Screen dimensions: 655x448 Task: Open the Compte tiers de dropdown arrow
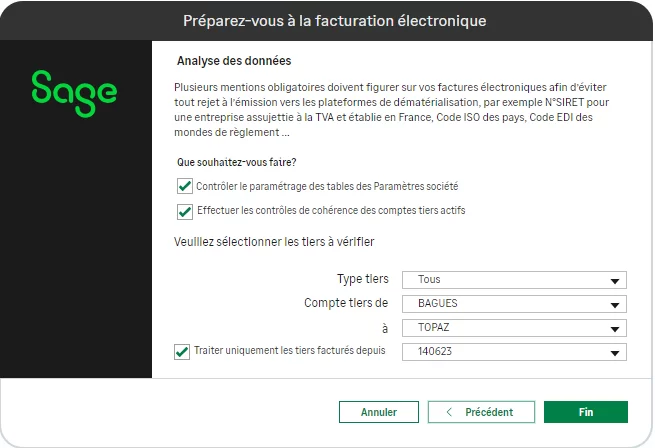point(616,305)
